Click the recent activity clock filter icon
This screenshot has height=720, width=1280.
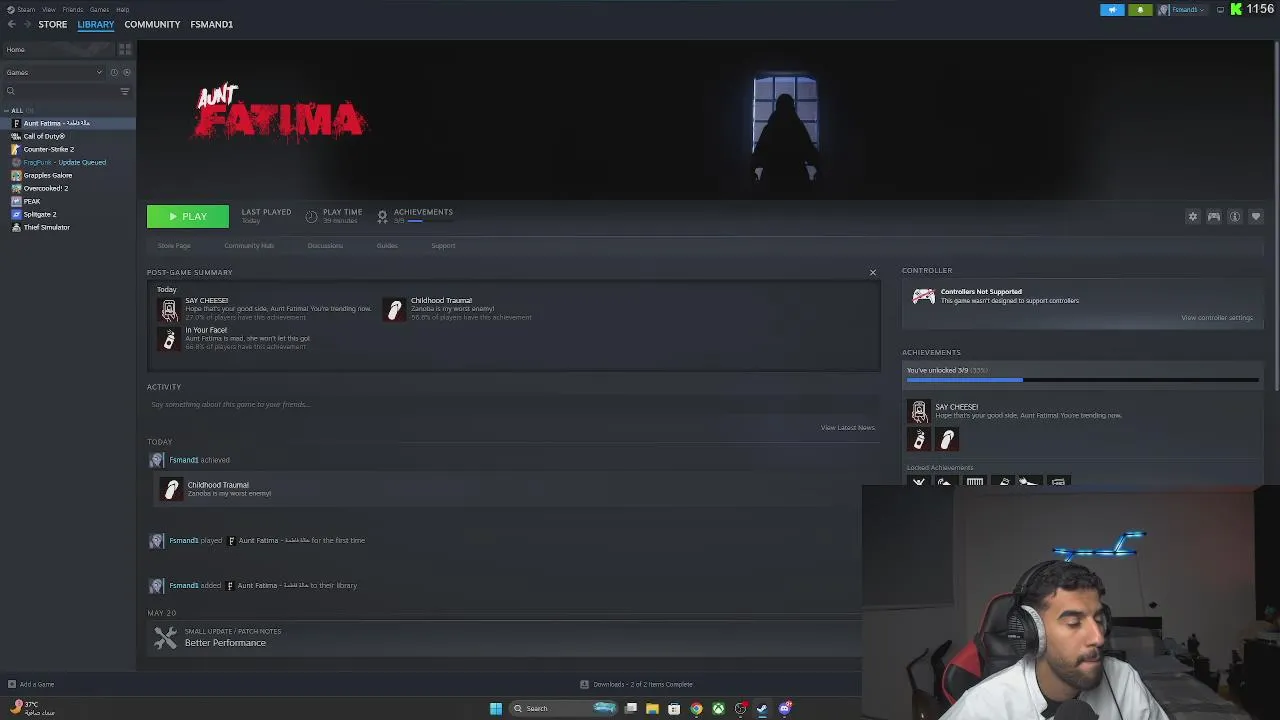click(114, 72)
